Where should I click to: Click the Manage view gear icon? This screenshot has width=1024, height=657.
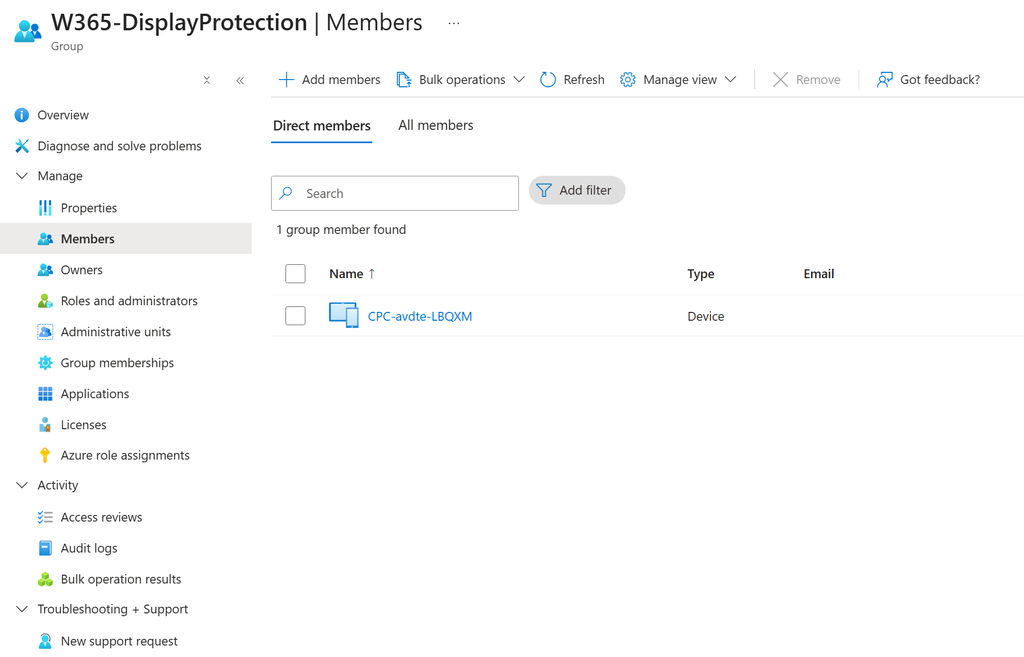pyautogui.click(x=628, y=80)
